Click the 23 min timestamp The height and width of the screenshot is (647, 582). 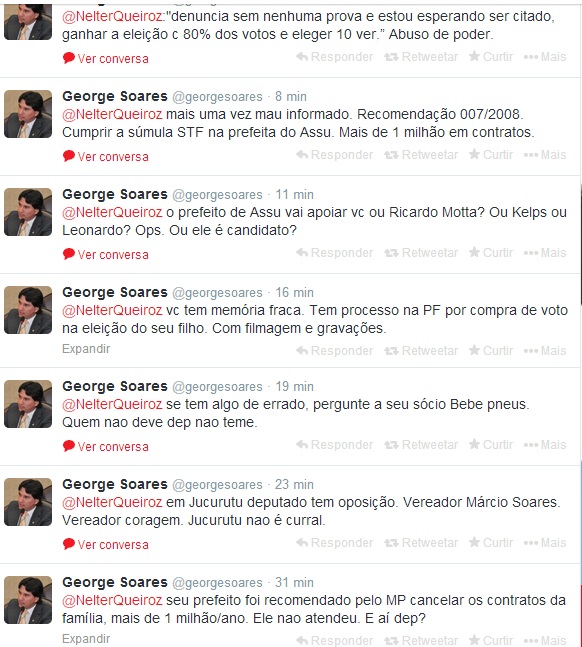(x=294, y=484)
